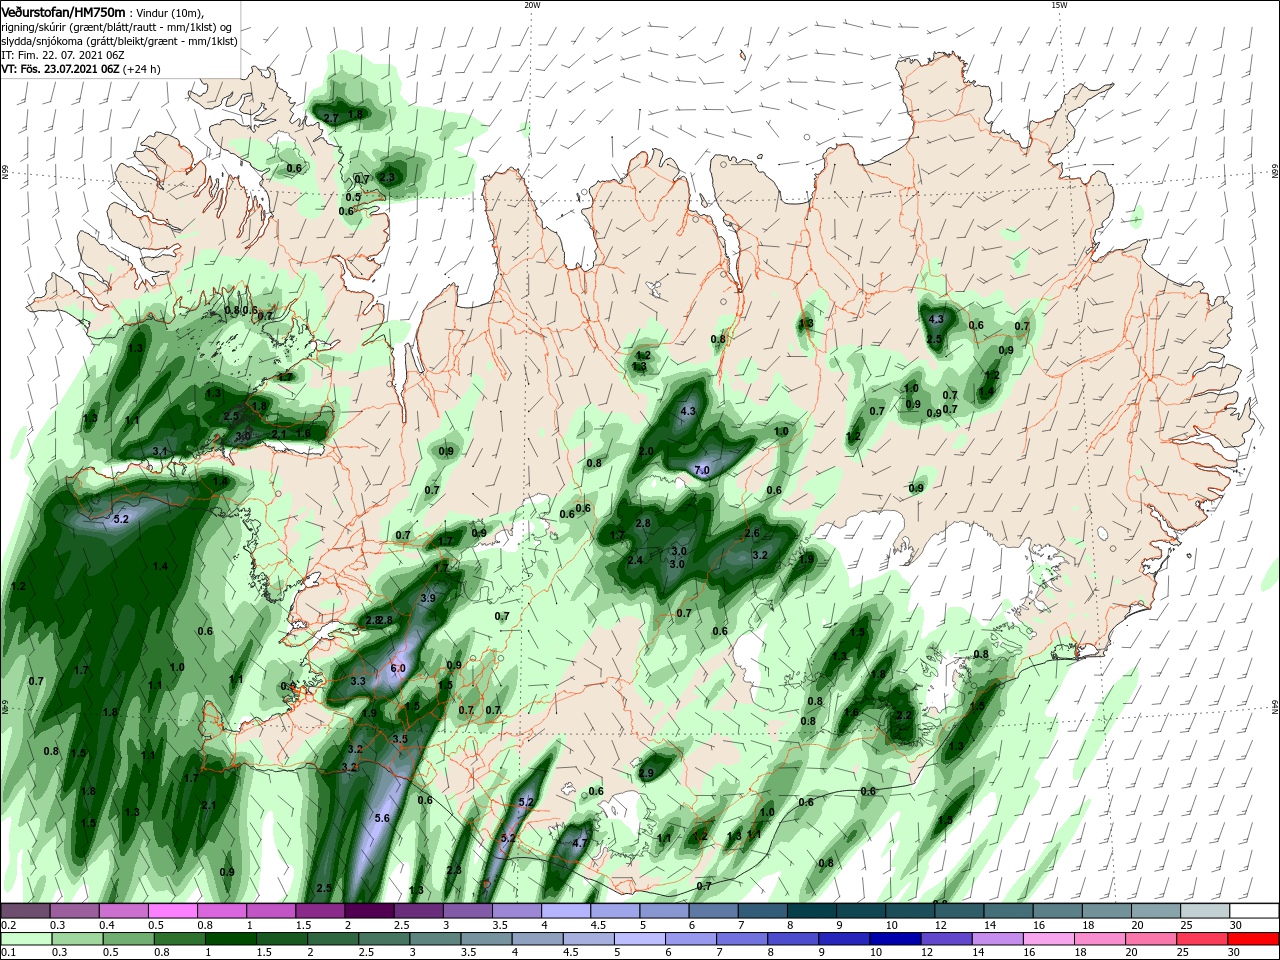Pick the darkest purple 2 swatch in top legend
Screen dimensions: 1280x960
coord(369,911)
